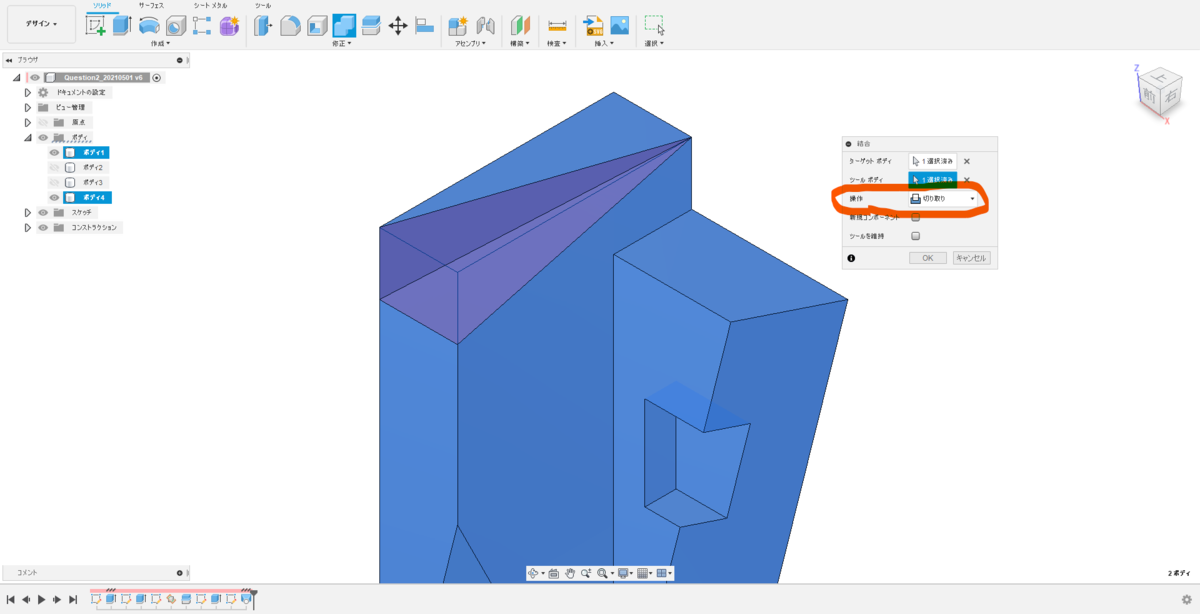The width and height of the screenshot is (1200, 614).
Task: Open the 検査 dropdown menu
Action: [x=557, y=44]
